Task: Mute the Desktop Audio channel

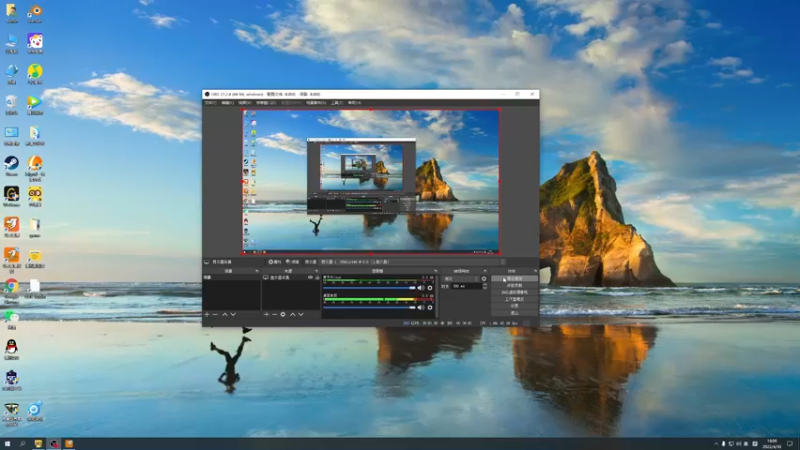Action: point(421,307)
